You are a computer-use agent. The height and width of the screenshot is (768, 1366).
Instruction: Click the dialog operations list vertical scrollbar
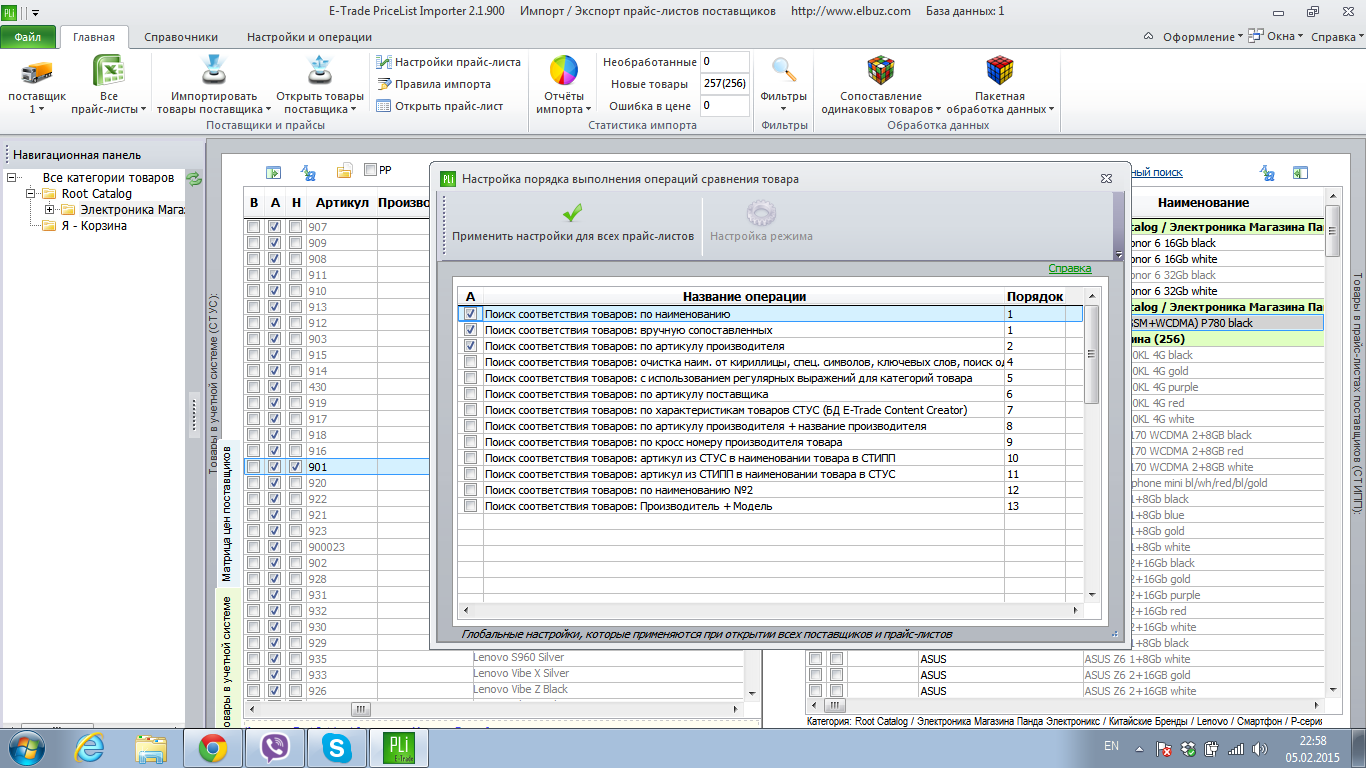[1092, 445]
